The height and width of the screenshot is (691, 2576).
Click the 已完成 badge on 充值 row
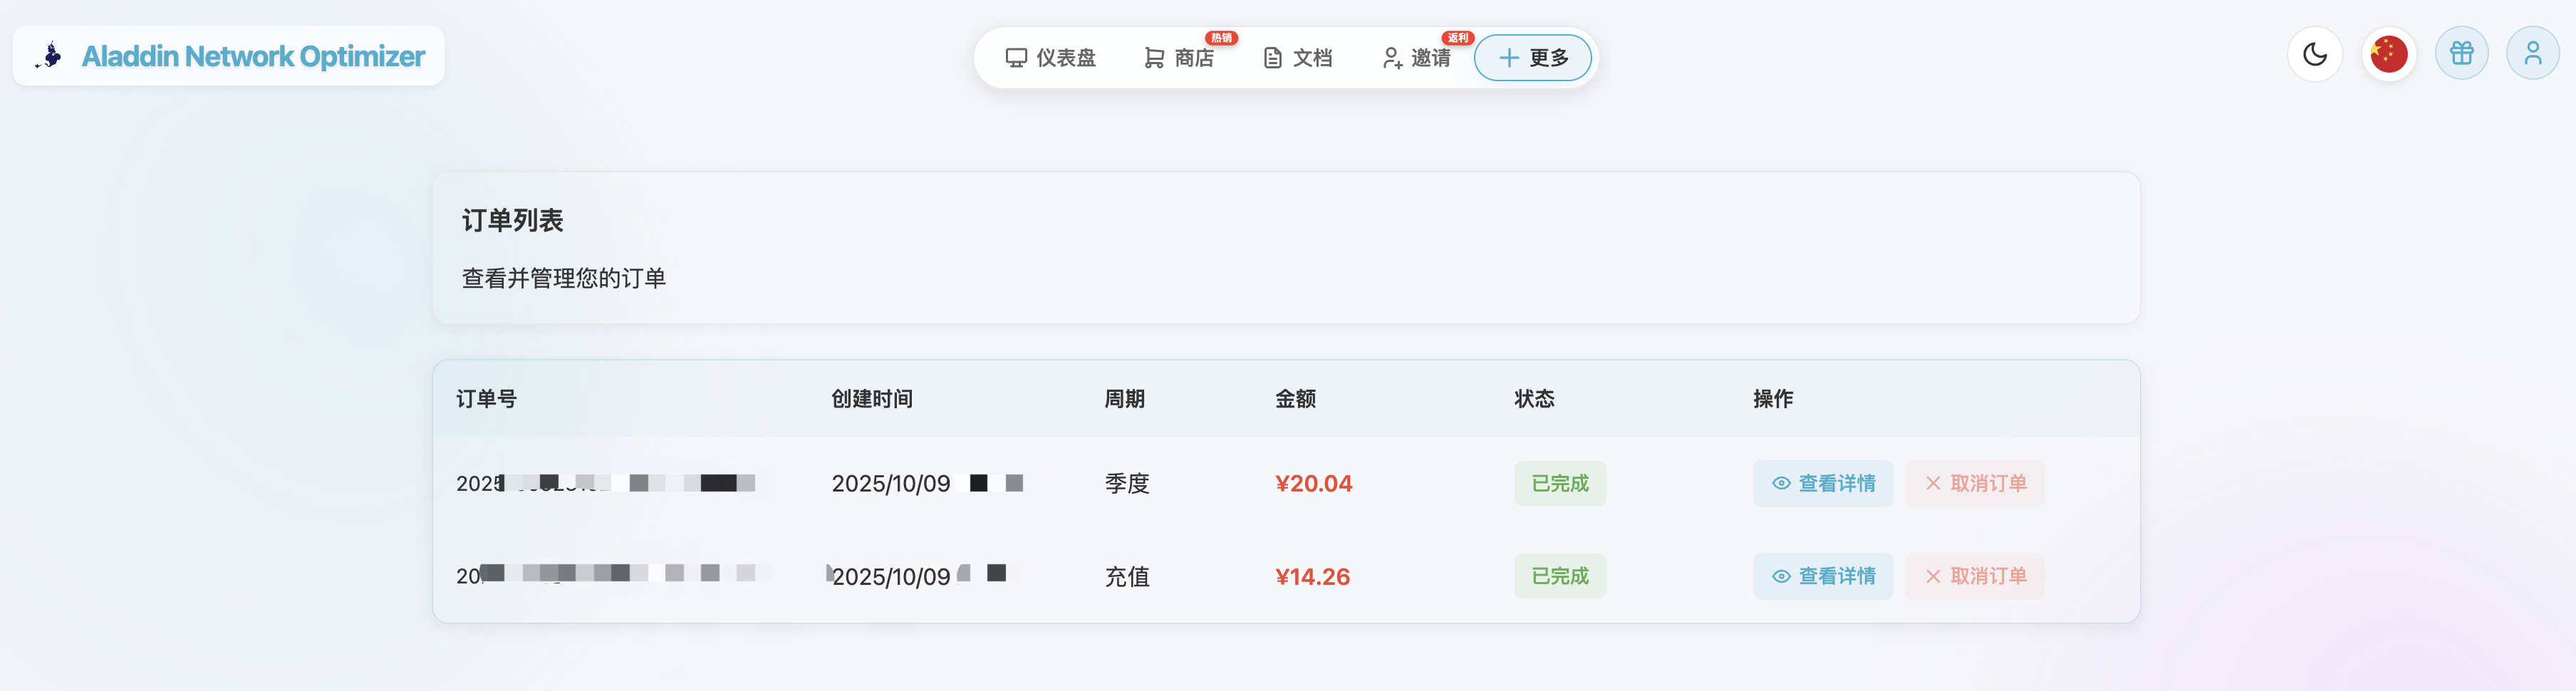point(1559,577)
